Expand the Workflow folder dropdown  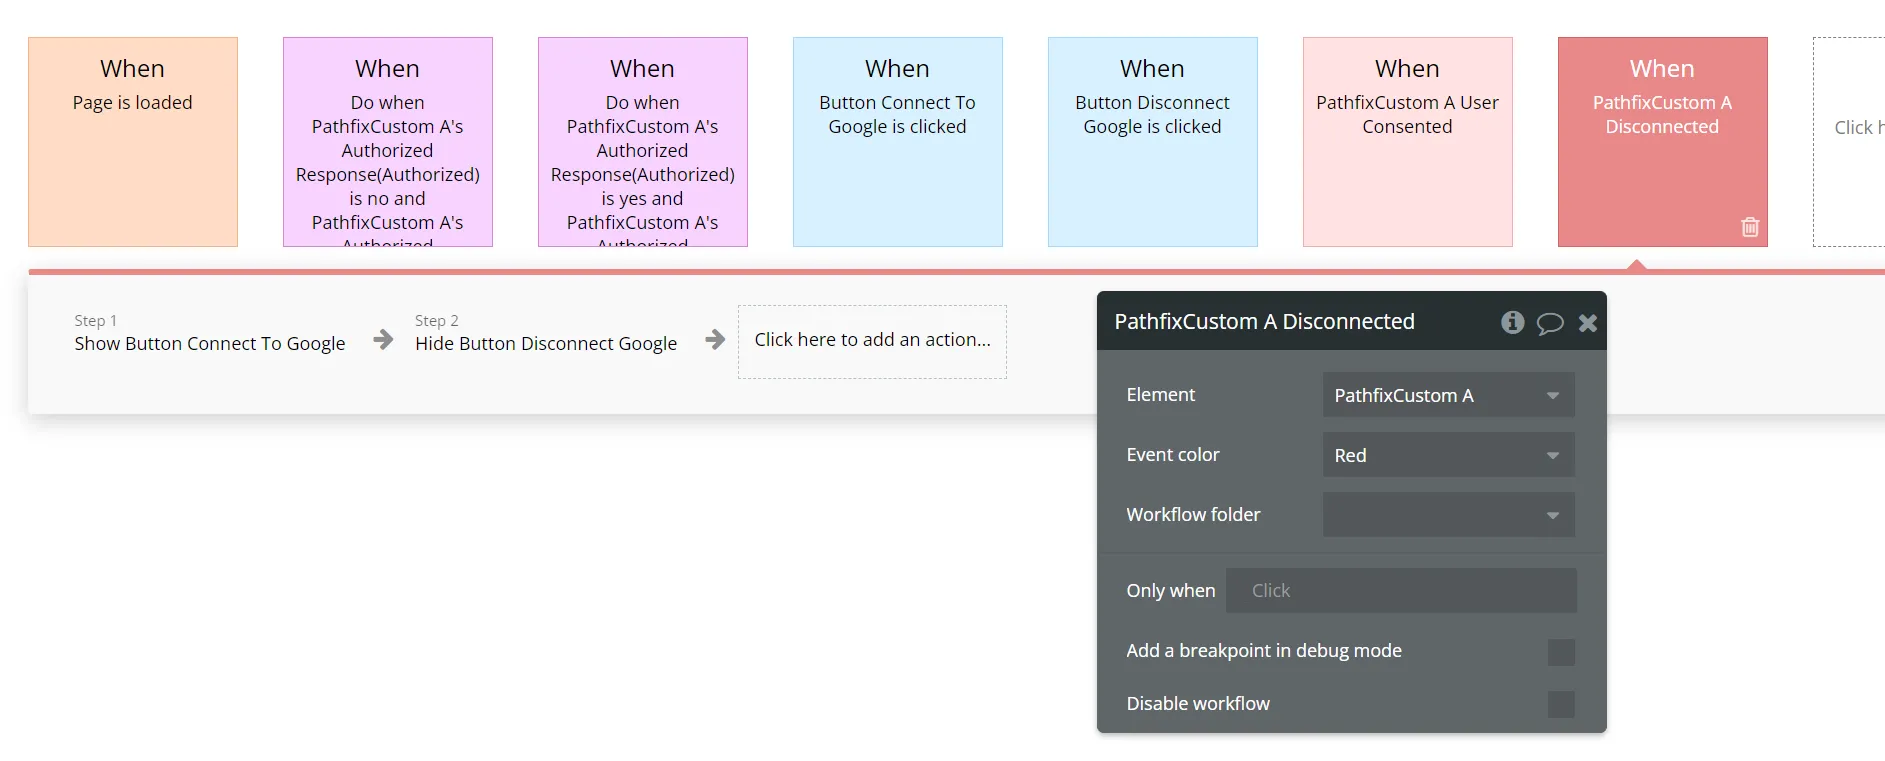click(x=1448, y=515)
